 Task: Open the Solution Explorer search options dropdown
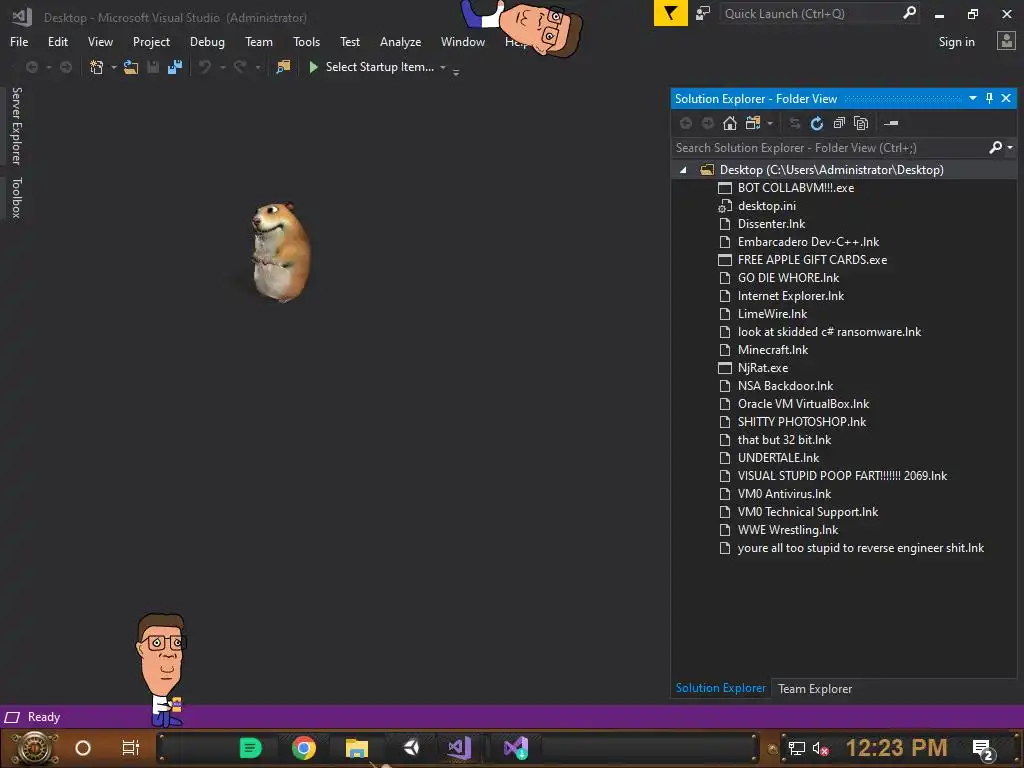pyautogui.click(x=1010, y=148)
